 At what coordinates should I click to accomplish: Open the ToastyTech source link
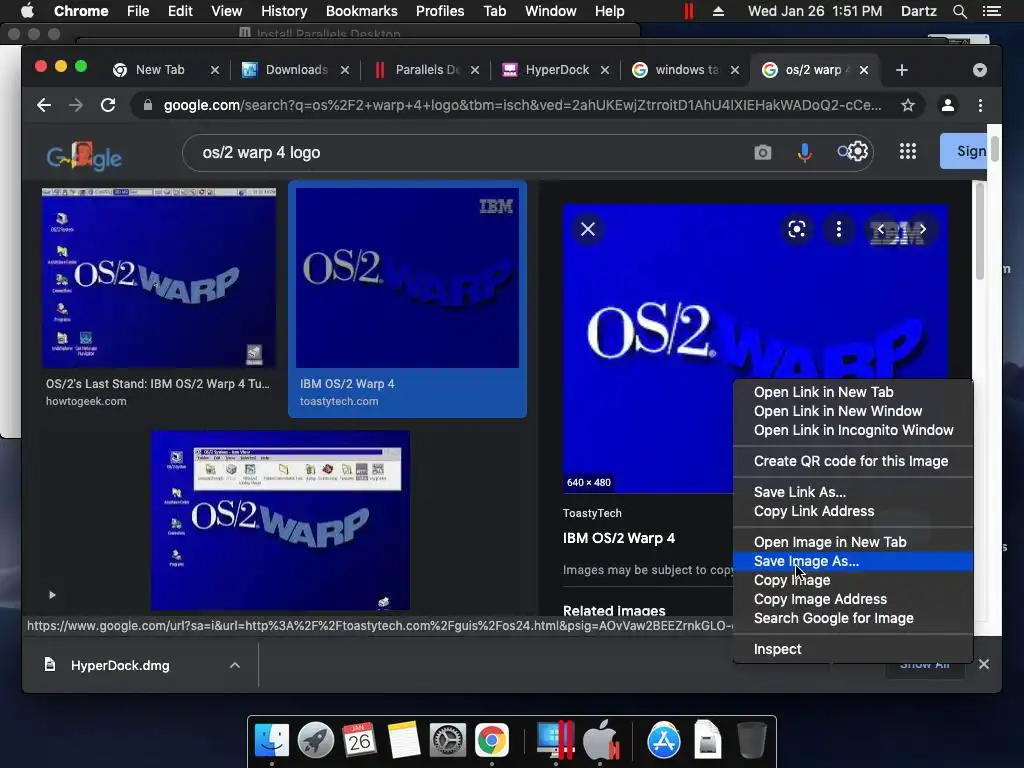tap(592, 513)
